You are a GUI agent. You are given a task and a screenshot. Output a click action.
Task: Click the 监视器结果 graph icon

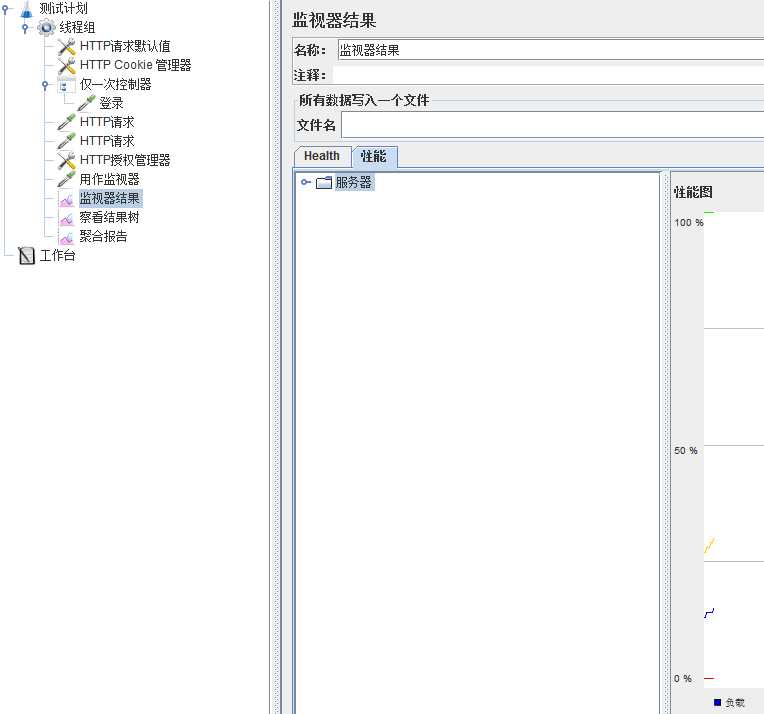pos(66,198)
